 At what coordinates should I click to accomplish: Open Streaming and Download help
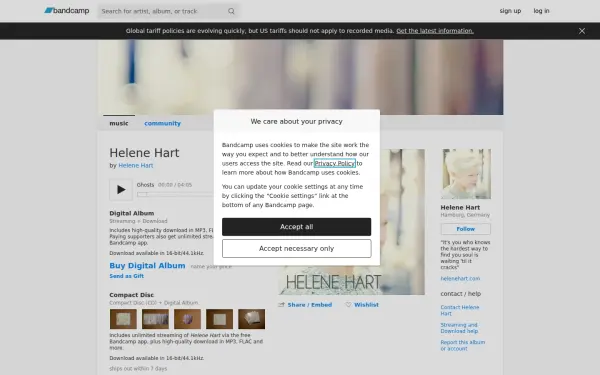[x=459, y=328]
